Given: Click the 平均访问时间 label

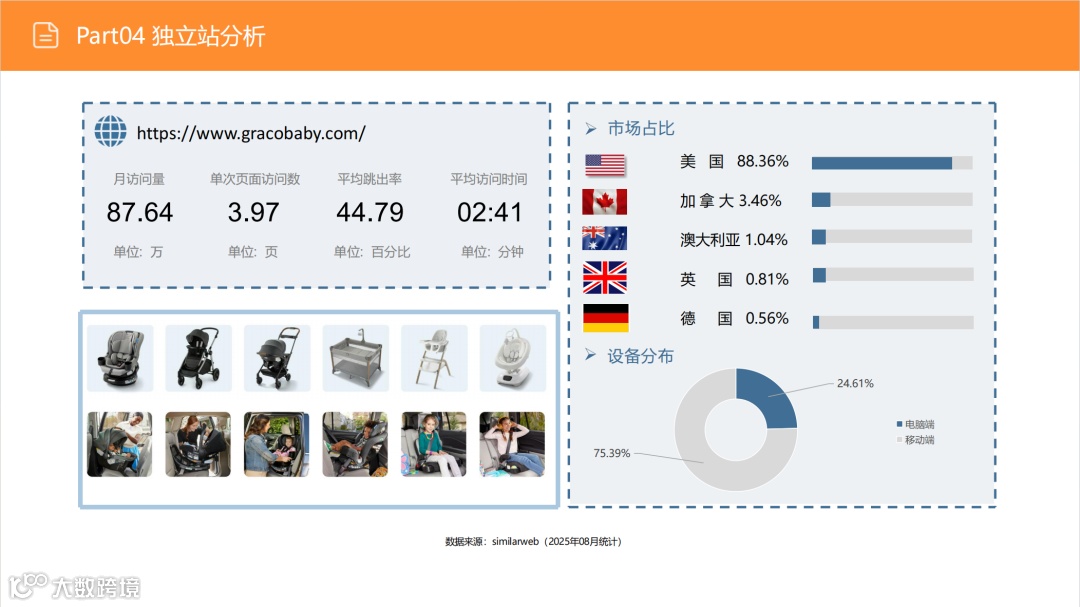Looking at the screenshot, I should point(489,179).
